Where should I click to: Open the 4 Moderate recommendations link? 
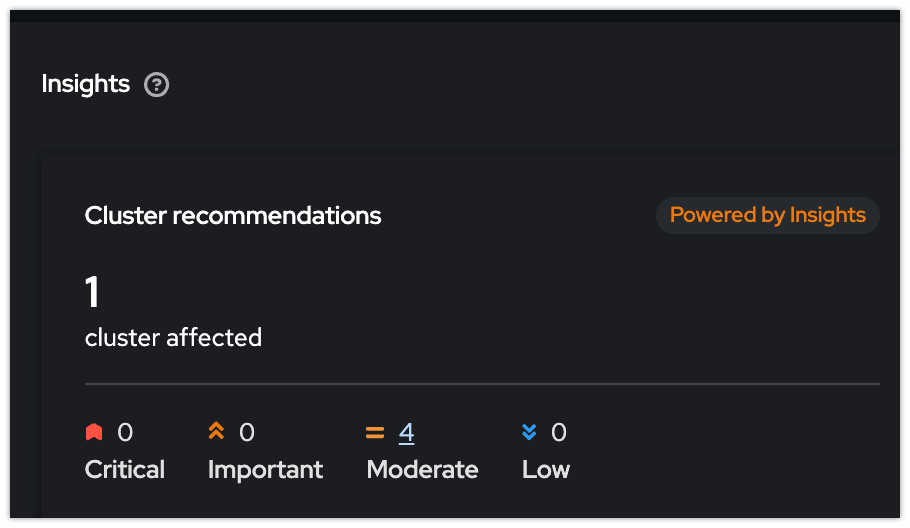coord(406,432)
